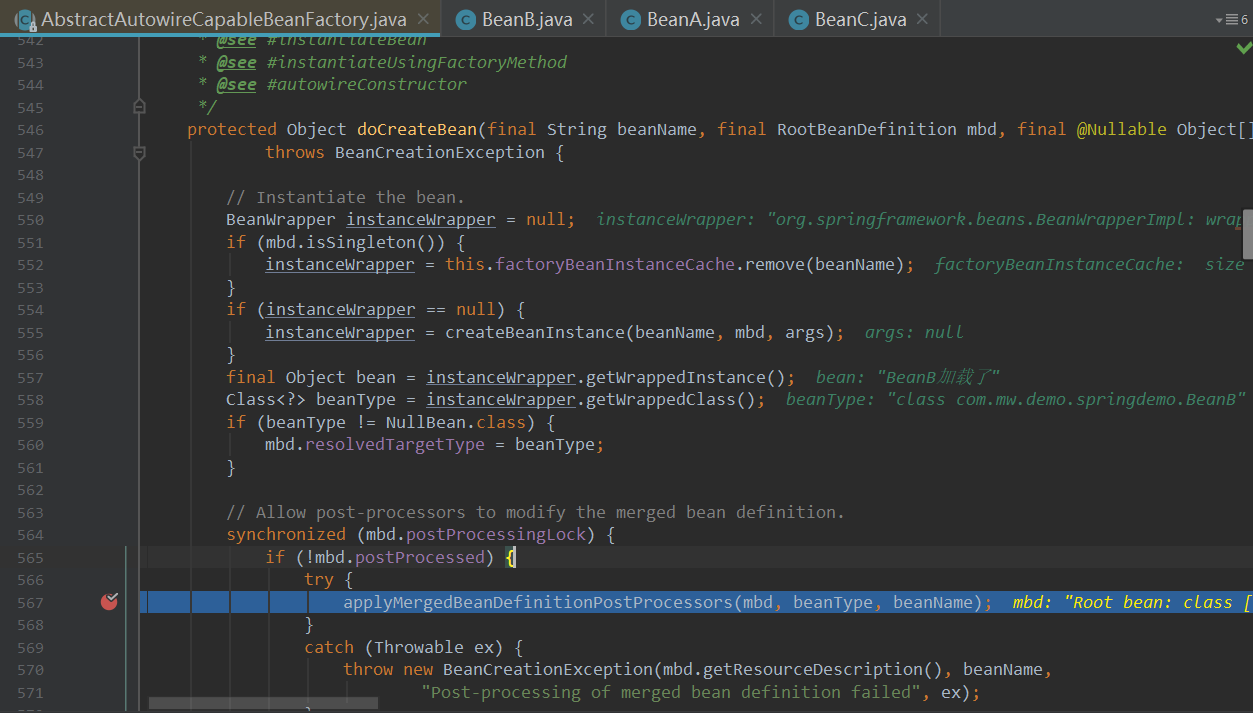1253x713 pixels.
Task: Click the synchronized keyword on line 564
Action: click(x=285, y=534)
